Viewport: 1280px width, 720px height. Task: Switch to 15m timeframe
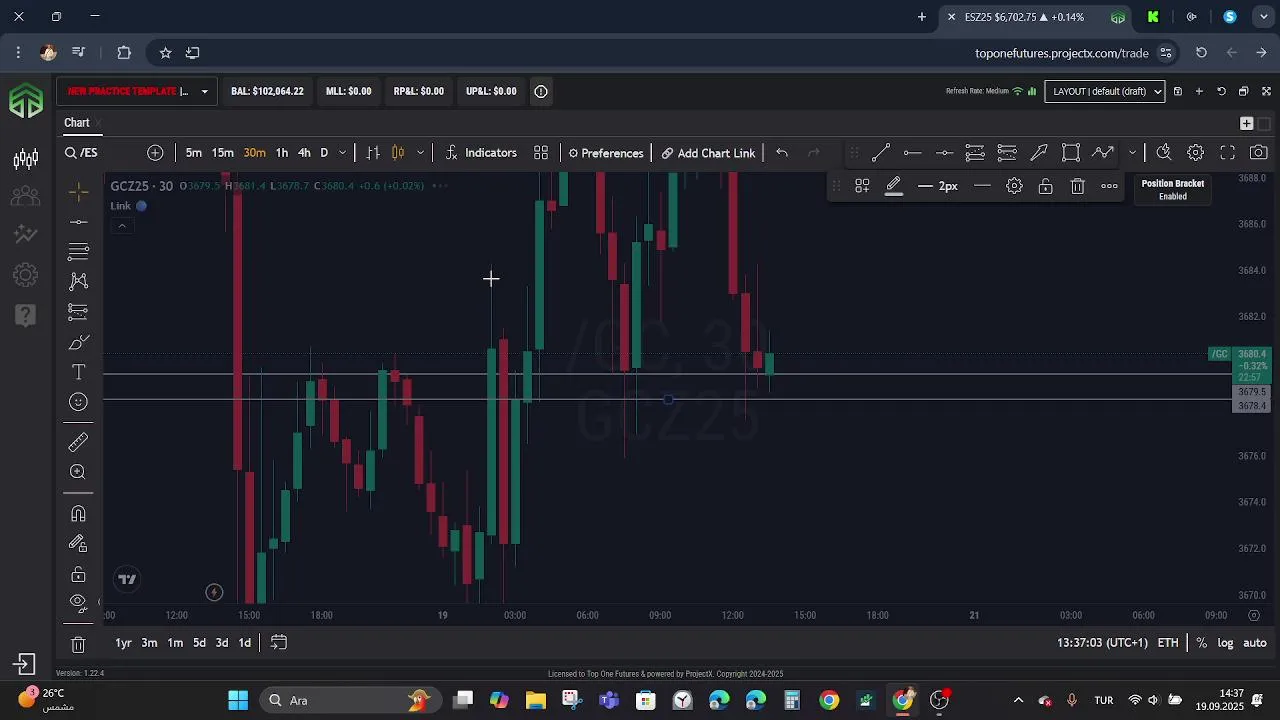[223, 153]
